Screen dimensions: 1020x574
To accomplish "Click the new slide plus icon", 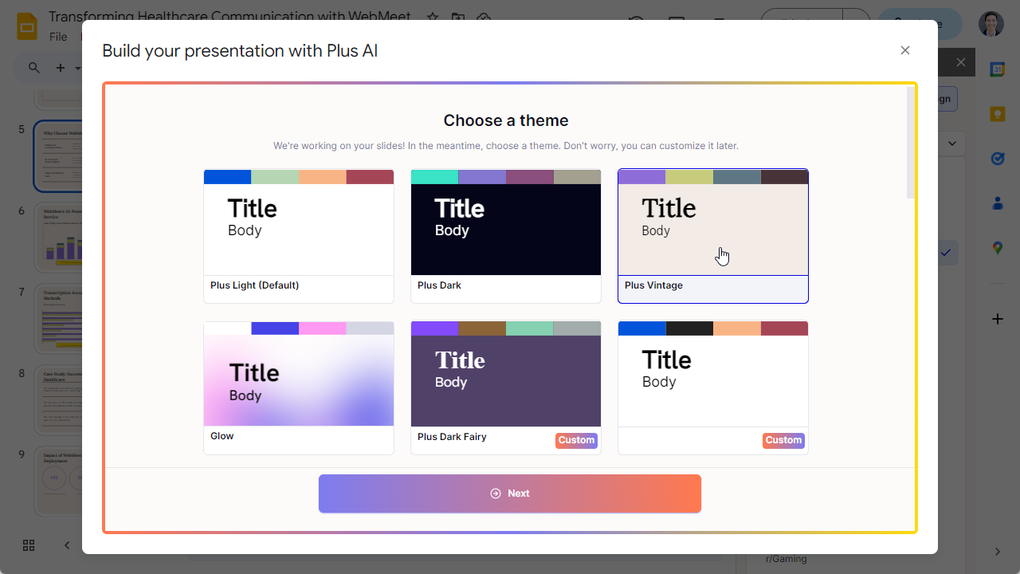I will (60, 68).
